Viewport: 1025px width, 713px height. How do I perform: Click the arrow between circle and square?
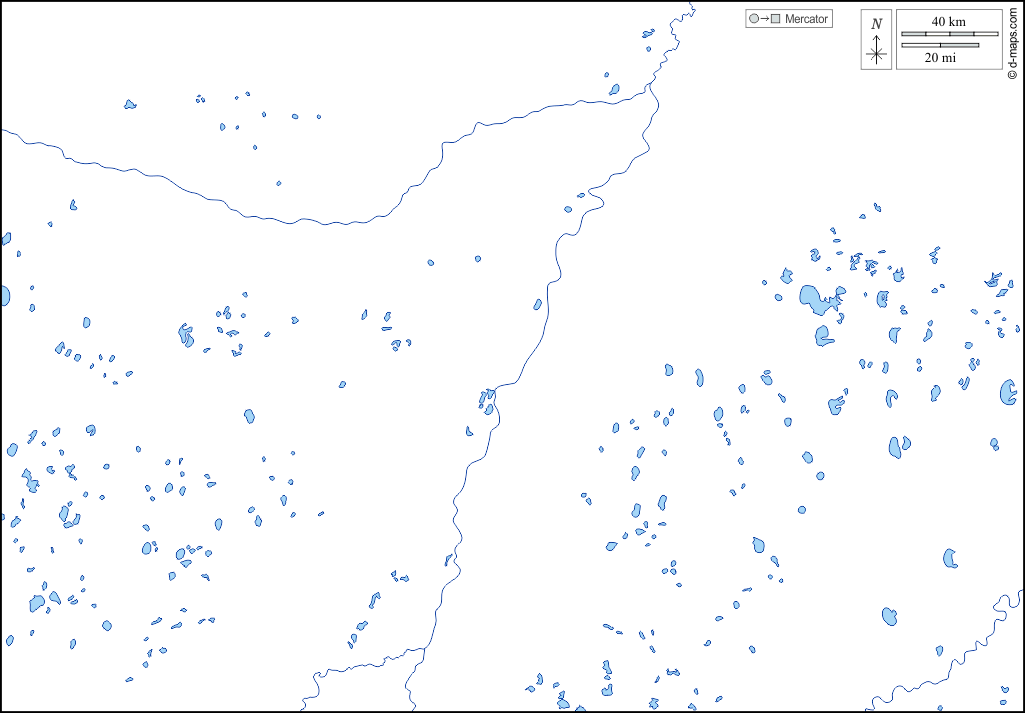pos(764,19)
